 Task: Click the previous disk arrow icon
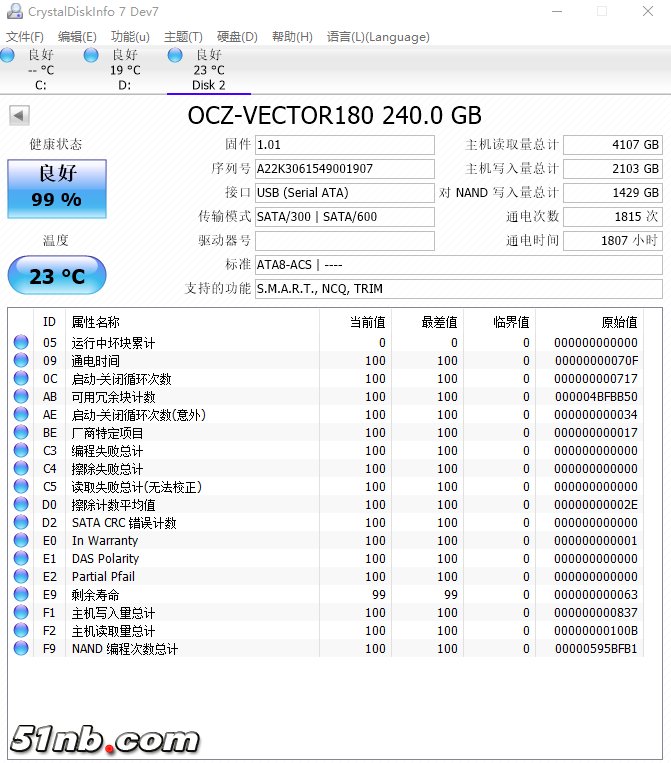[x=19, y=116]
